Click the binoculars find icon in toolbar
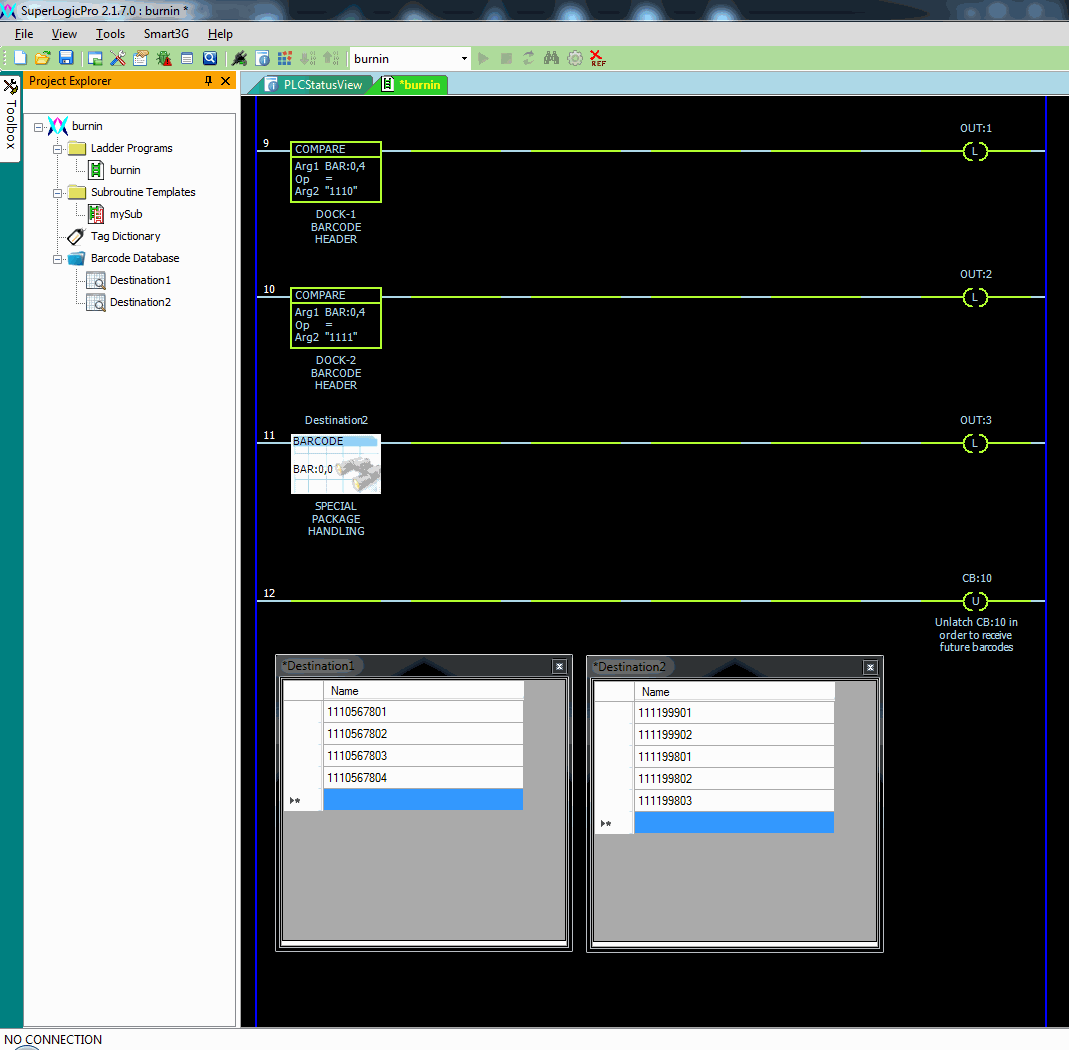The image size is (1069, 1050). tap(551, 59)
